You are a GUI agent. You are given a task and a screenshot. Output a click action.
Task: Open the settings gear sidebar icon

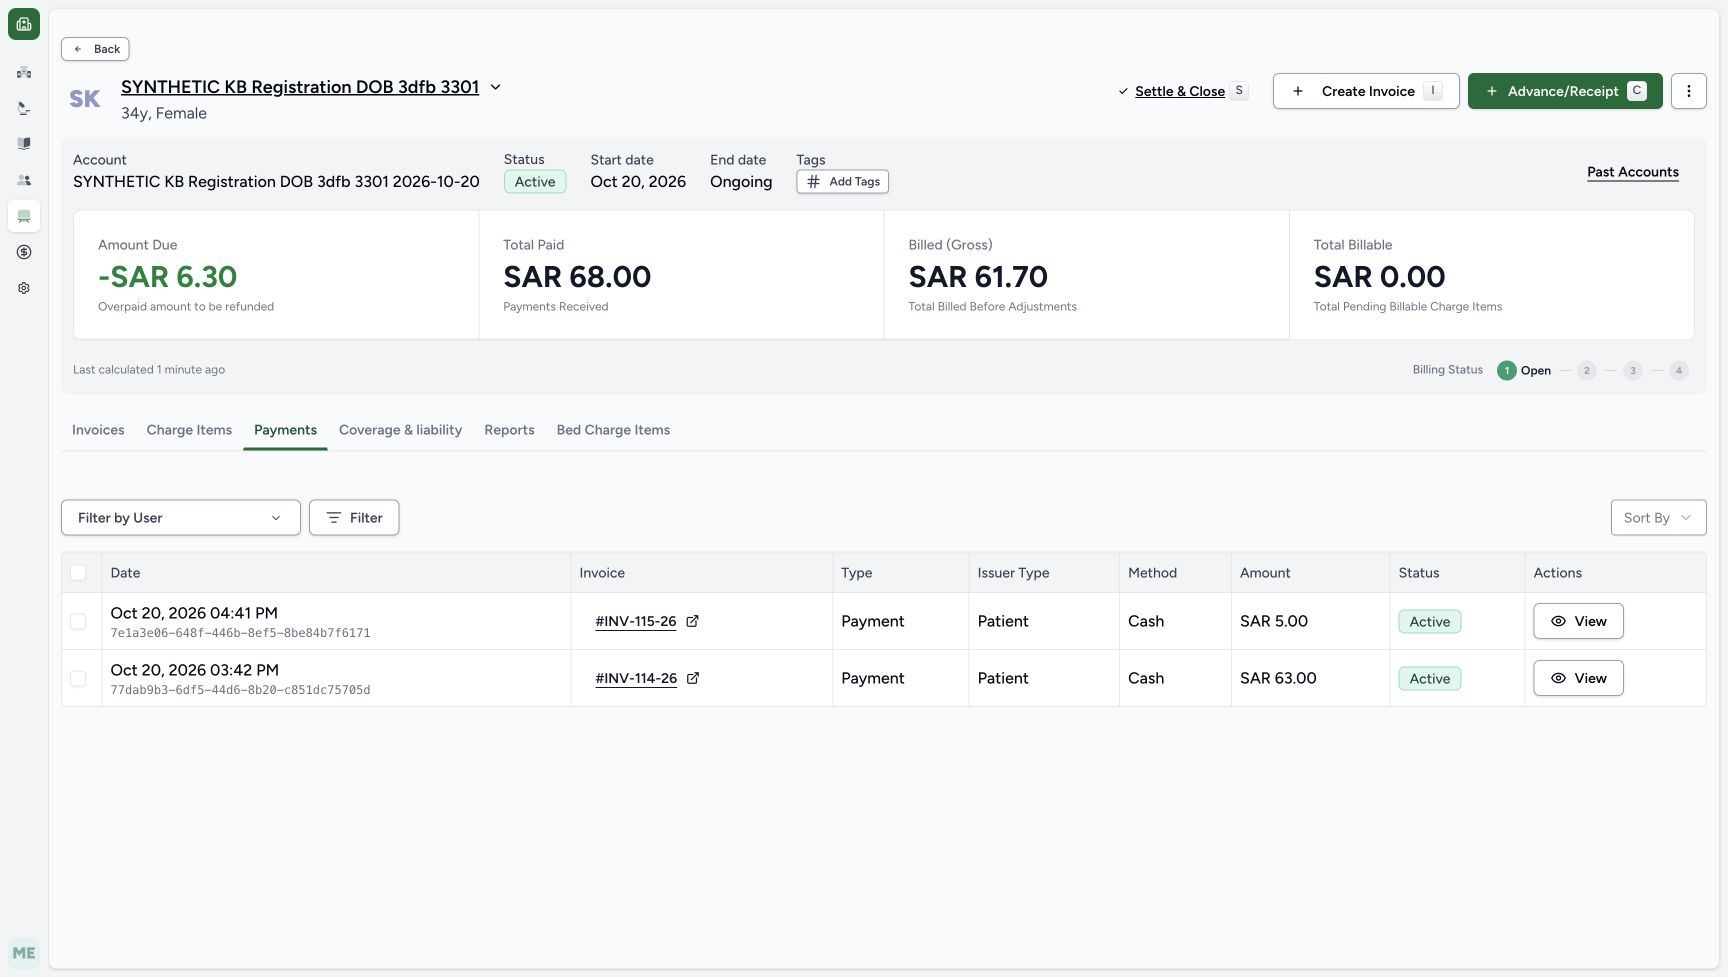pos(24,288)
